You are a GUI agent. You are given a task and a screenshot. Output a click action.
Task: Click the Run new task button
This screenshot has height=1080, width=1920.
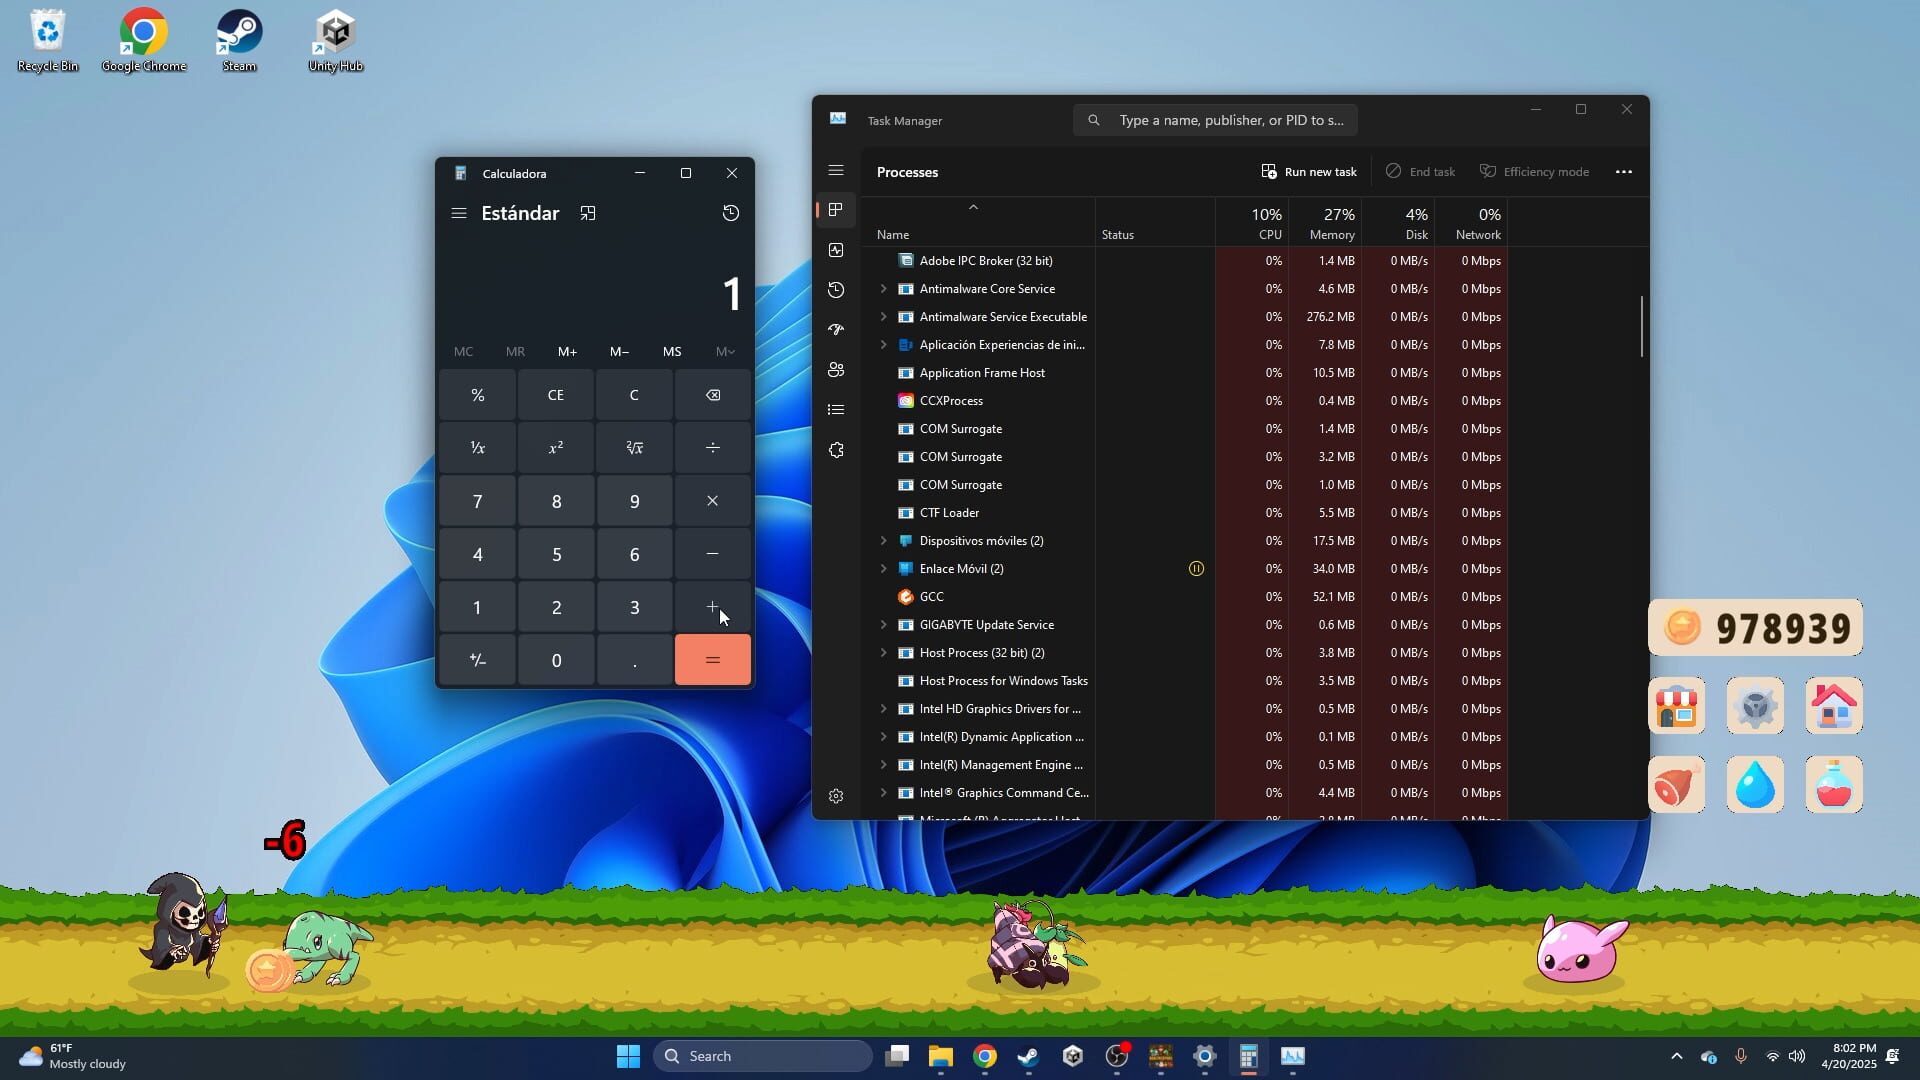coord(1310,171)
